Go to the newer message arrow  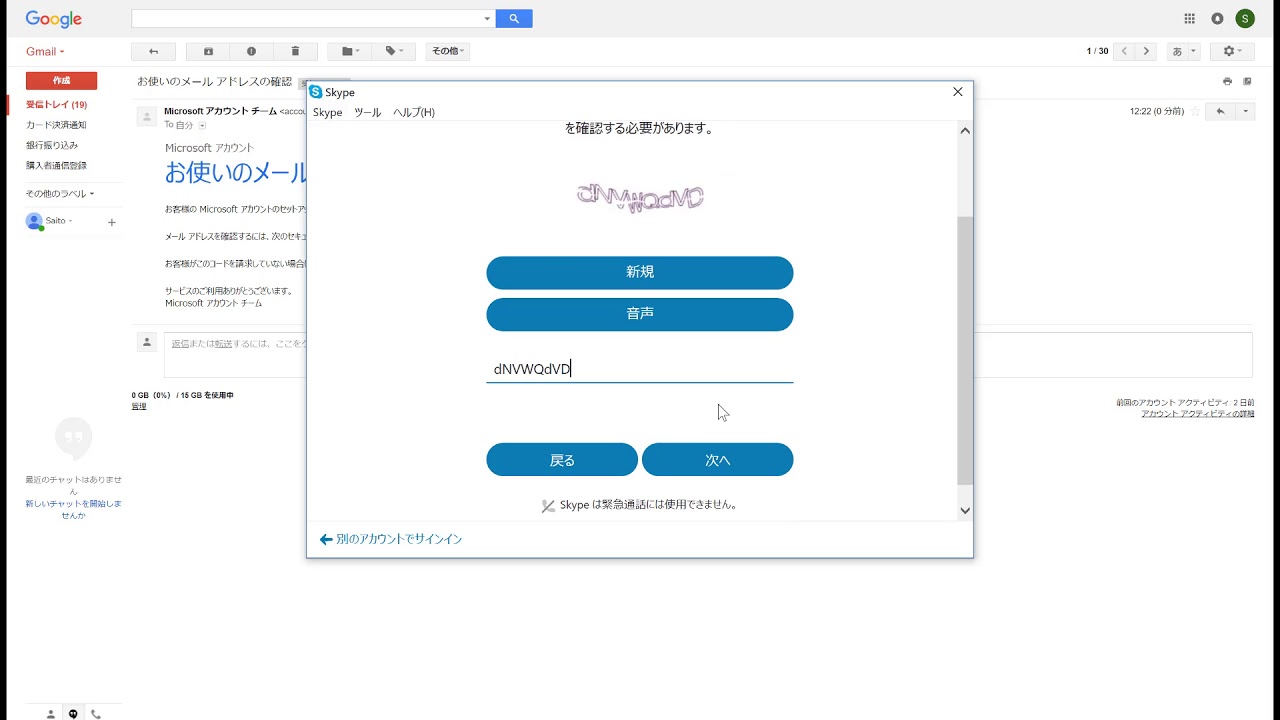point(1125,51)
